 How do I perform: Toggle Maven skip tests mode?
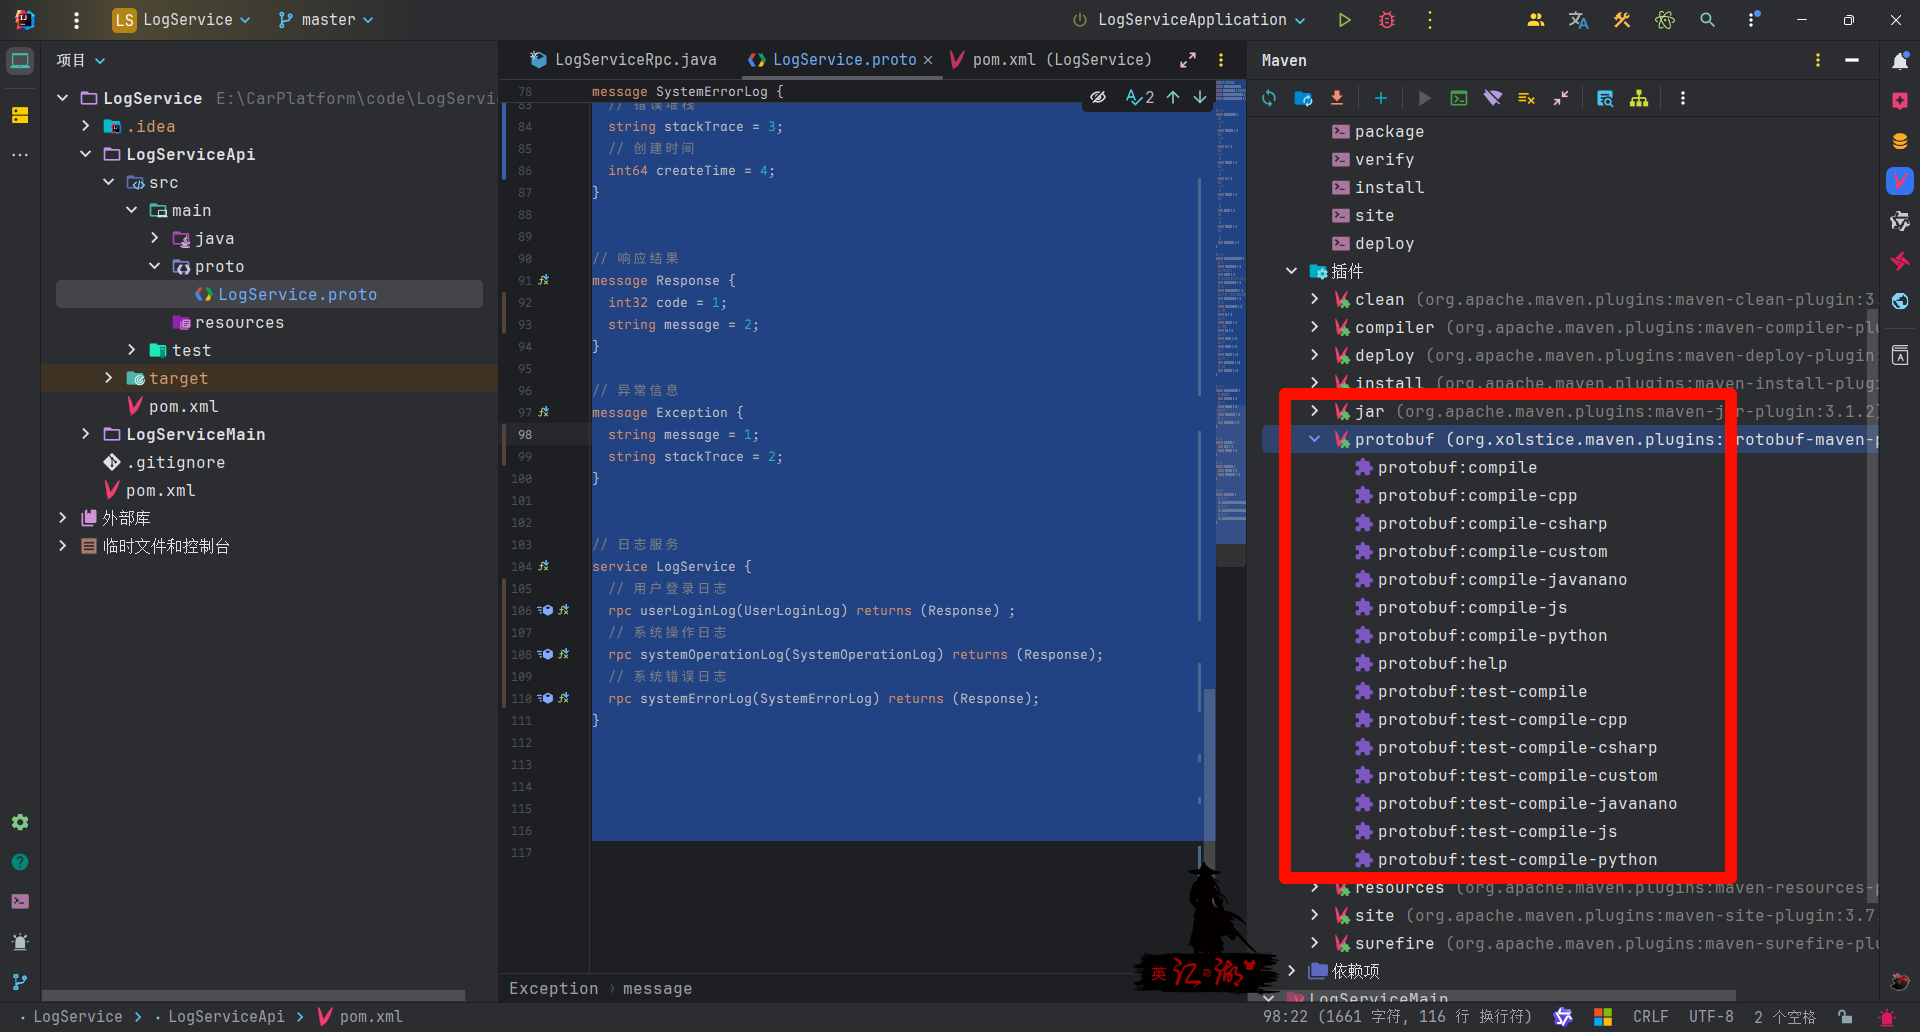point(1526,98)
